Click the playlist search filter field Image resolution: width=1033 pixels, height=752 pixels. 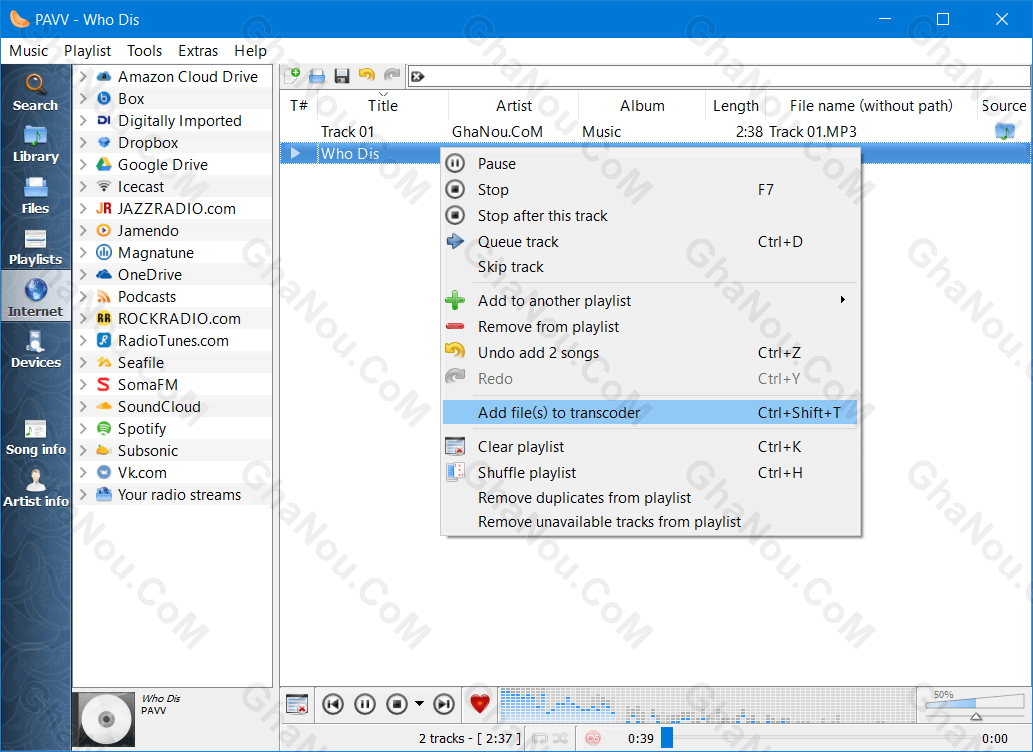(x=720, y=76)
